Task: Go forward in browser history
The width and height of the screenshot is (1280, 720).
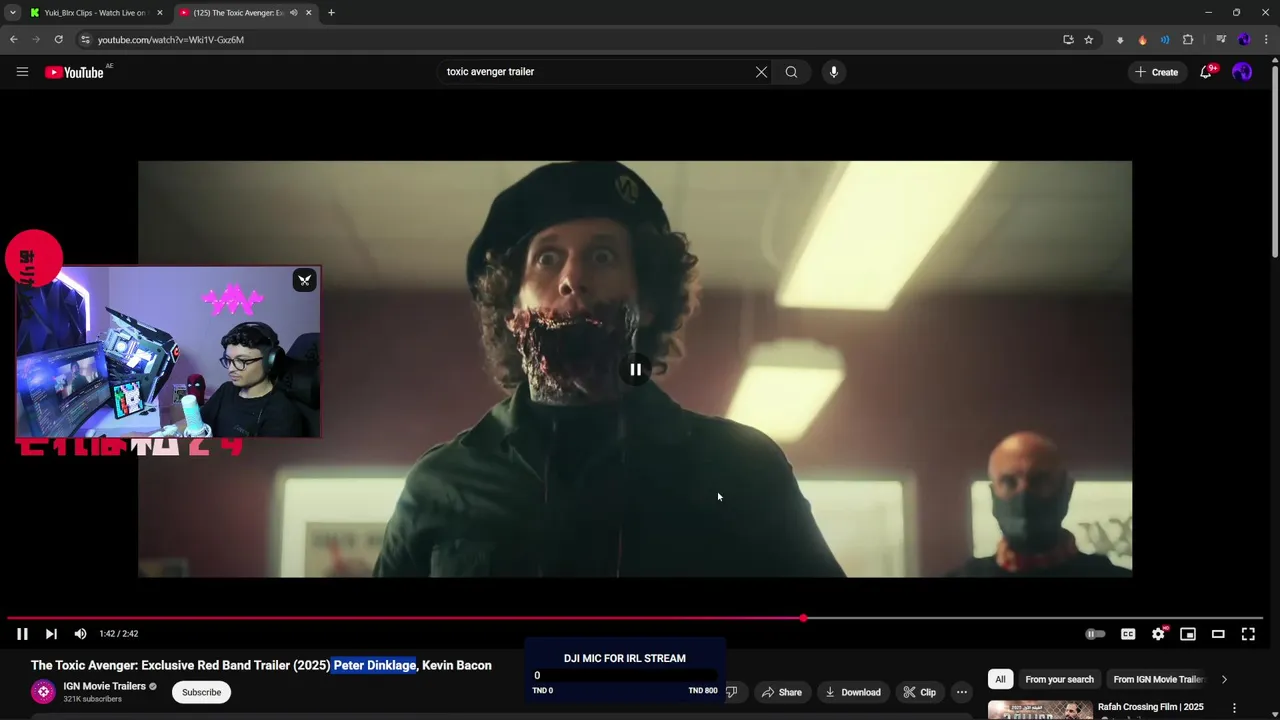Action: coord(36,40)
